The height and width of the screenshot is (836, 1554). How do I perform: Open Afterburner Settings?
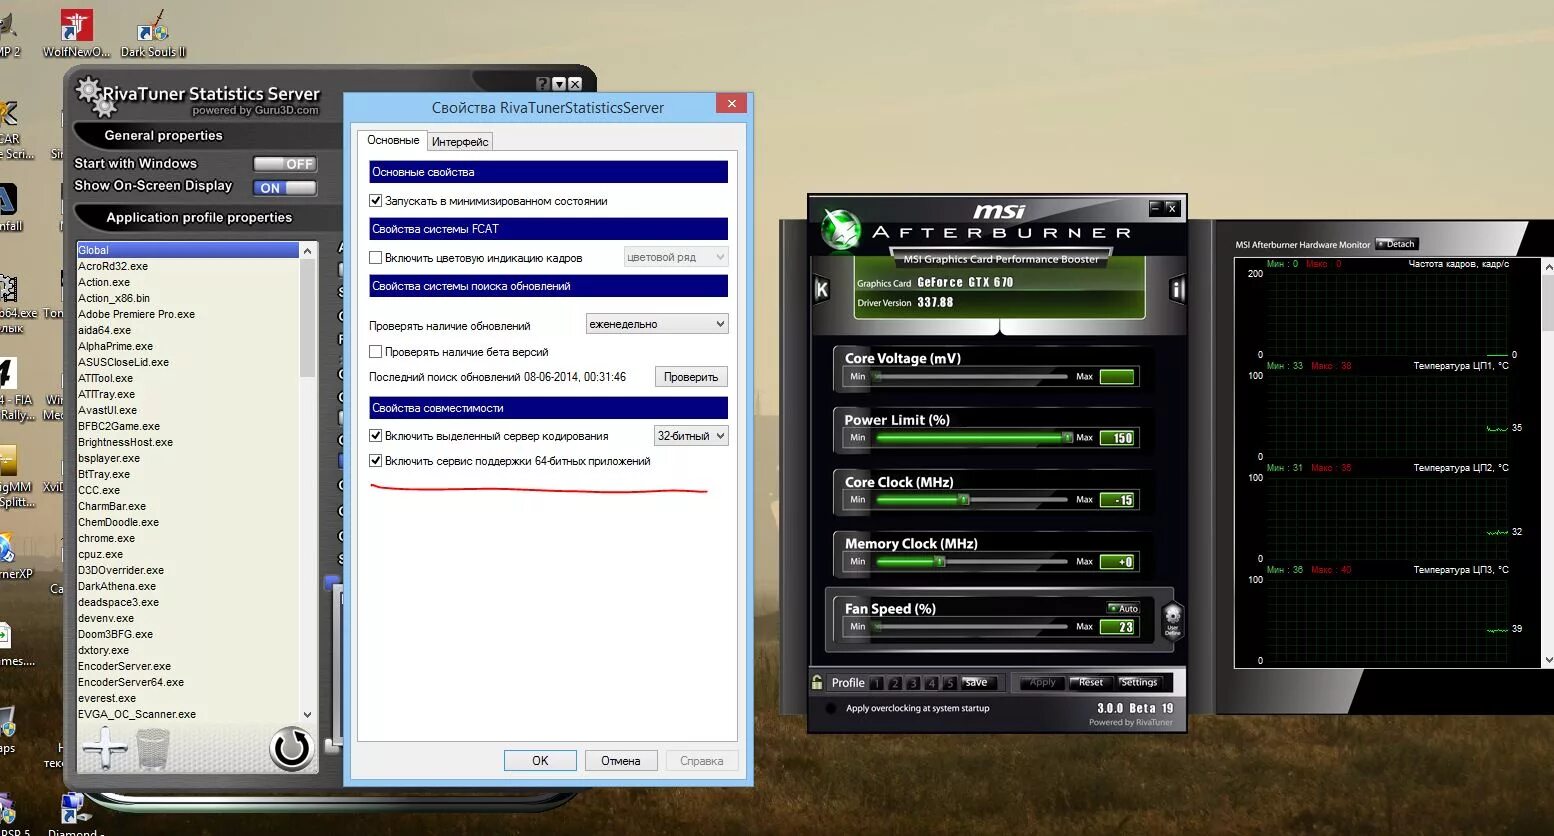[x=1138, y=683]
